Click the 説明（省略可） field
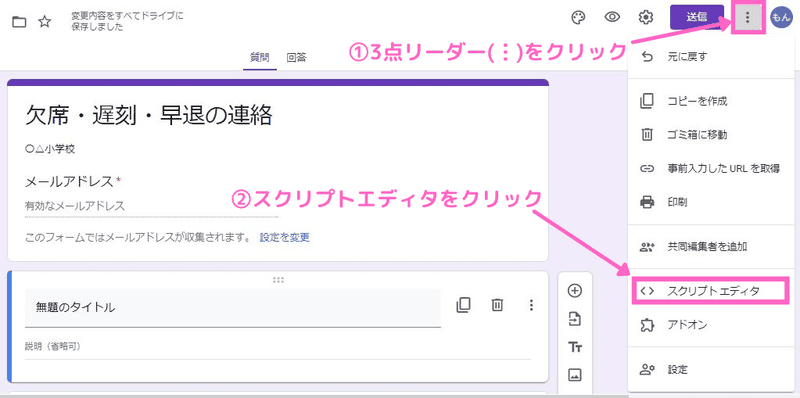The image size is (800, 398). click(x=278, y=347)
